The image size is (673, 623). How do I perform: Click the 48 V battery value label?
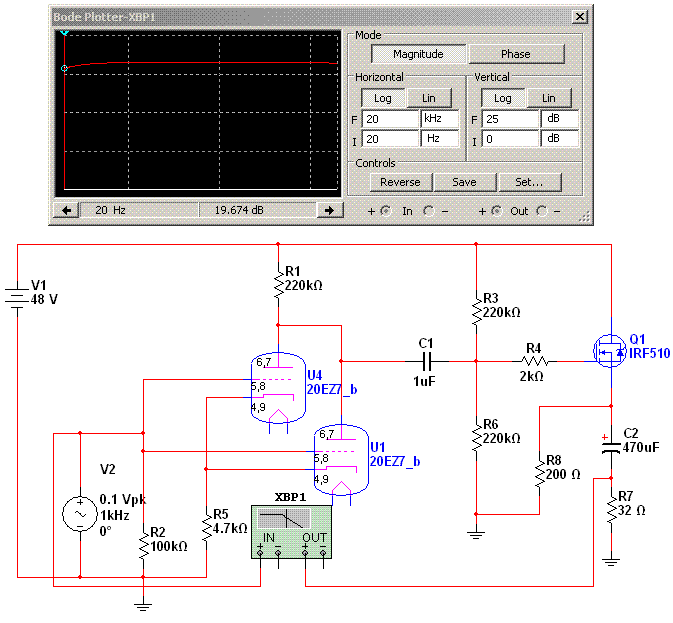(44, 299)
